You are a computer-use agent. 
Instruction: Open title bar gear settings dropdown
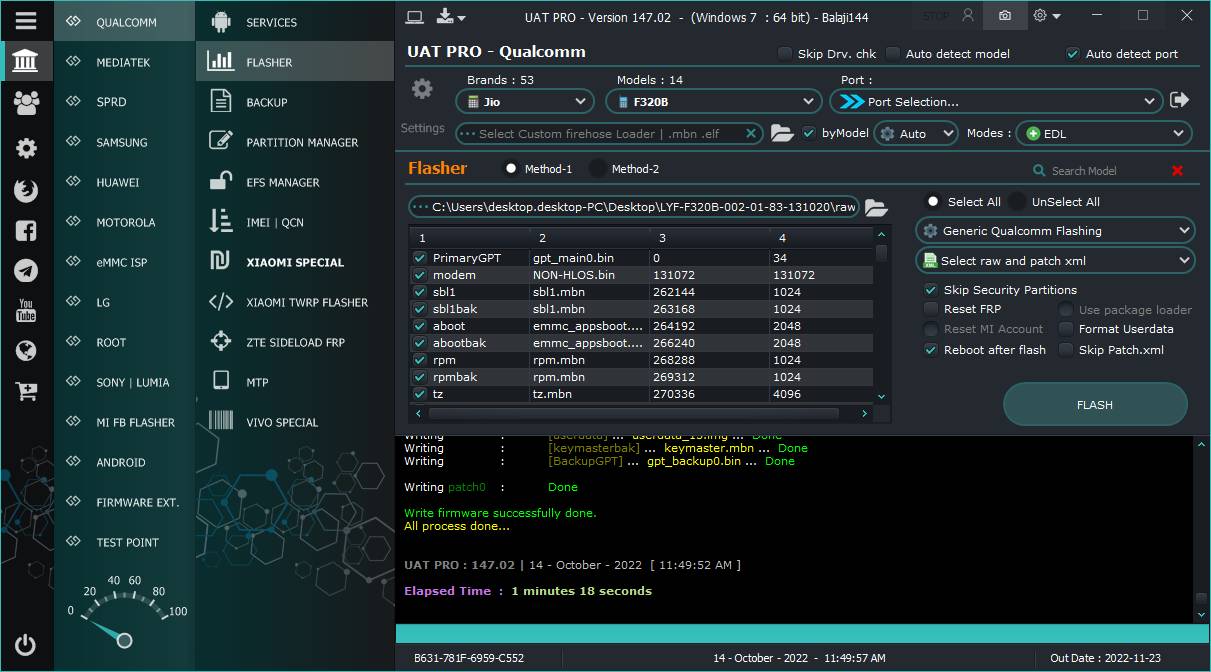click(x=1047, y=16)
